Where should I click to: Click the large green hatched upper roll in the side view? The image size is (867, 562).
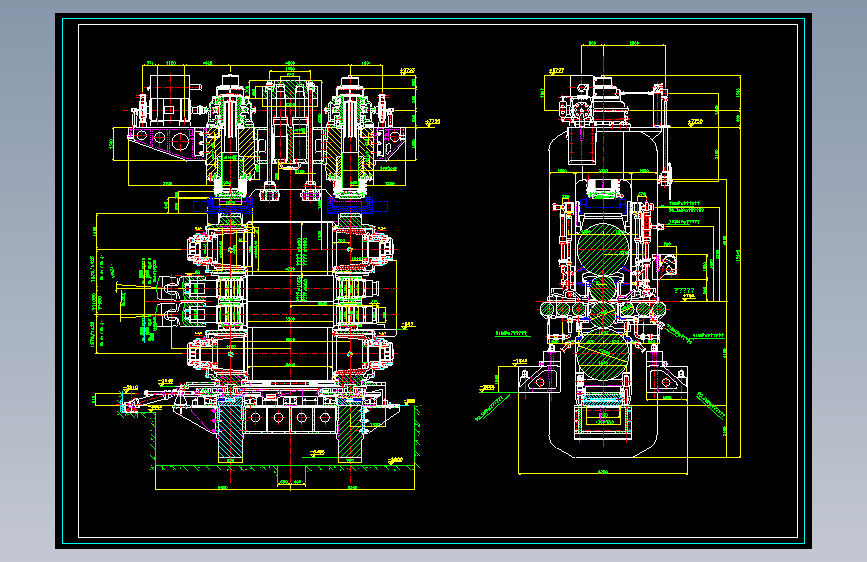[603, 249]
